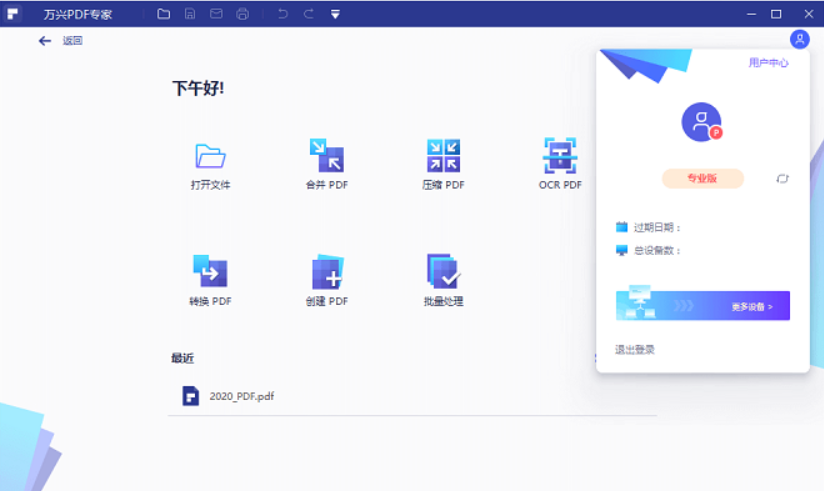The height and width of the screenshot is (491, 824).
Task: Click the refresh icon beside 专业版 badge
Action: tap(782, 179)
